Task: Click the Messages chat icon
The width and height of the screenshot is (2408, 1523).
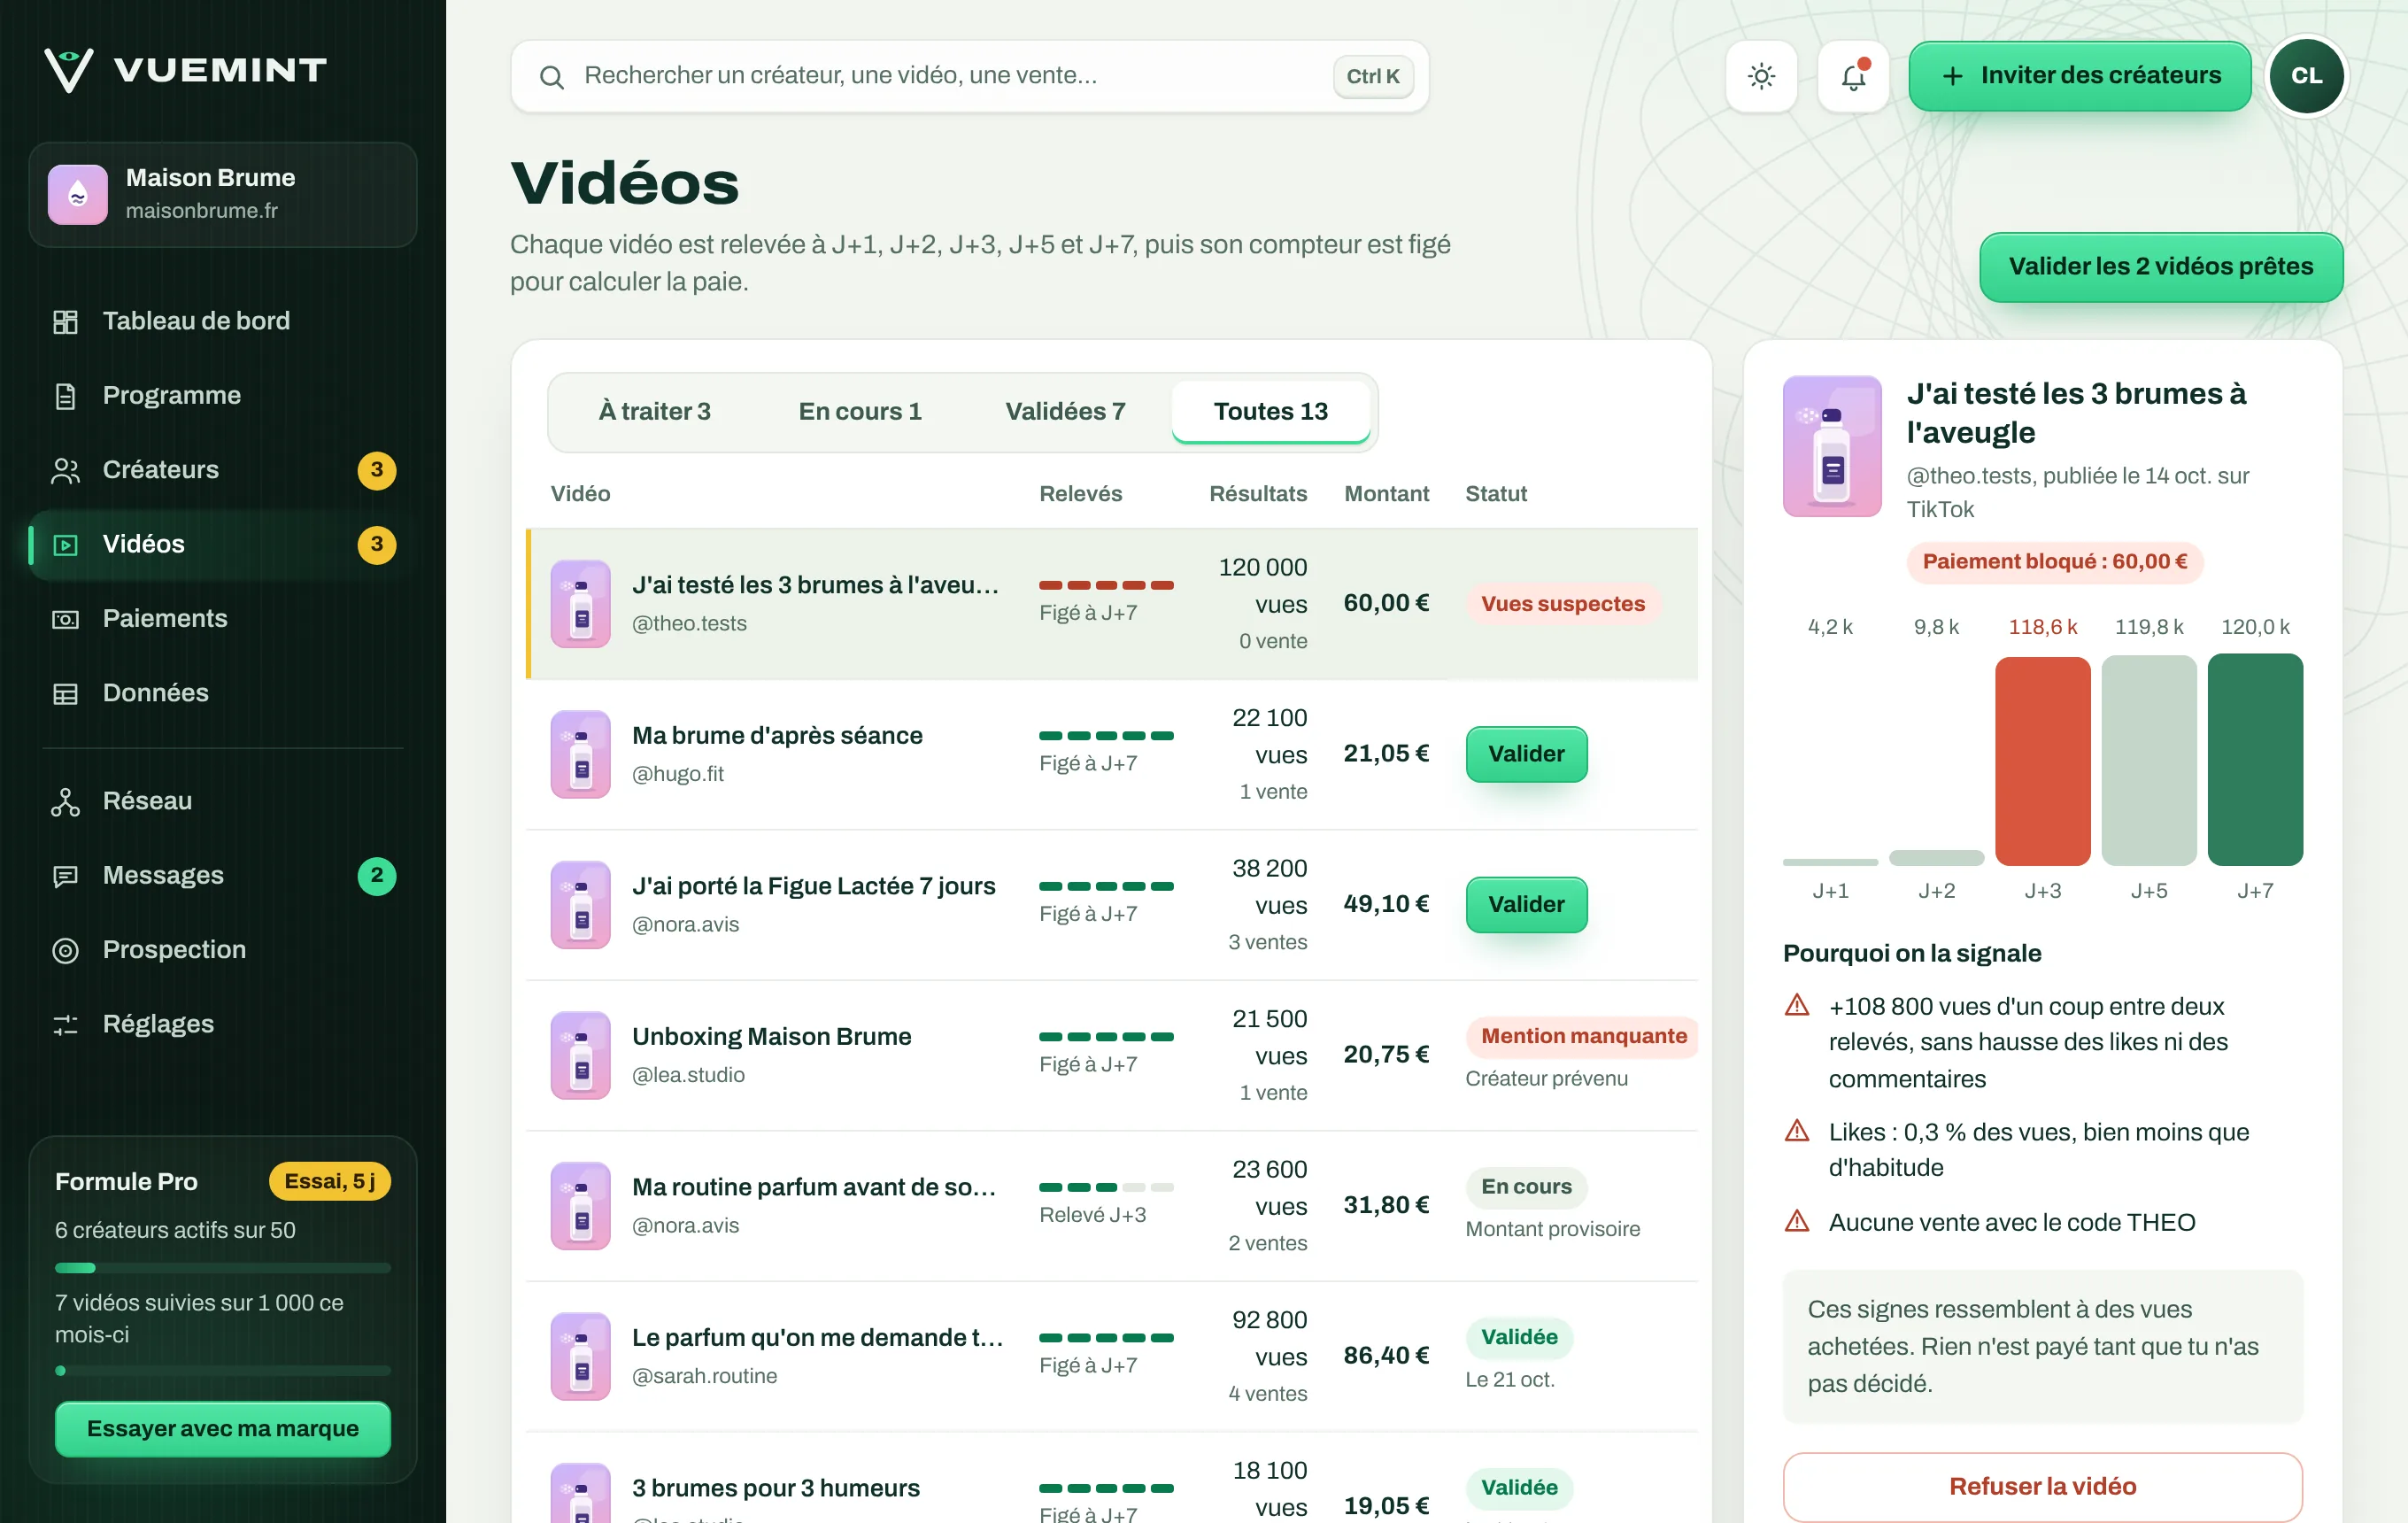Action: (x=65, y=876)
